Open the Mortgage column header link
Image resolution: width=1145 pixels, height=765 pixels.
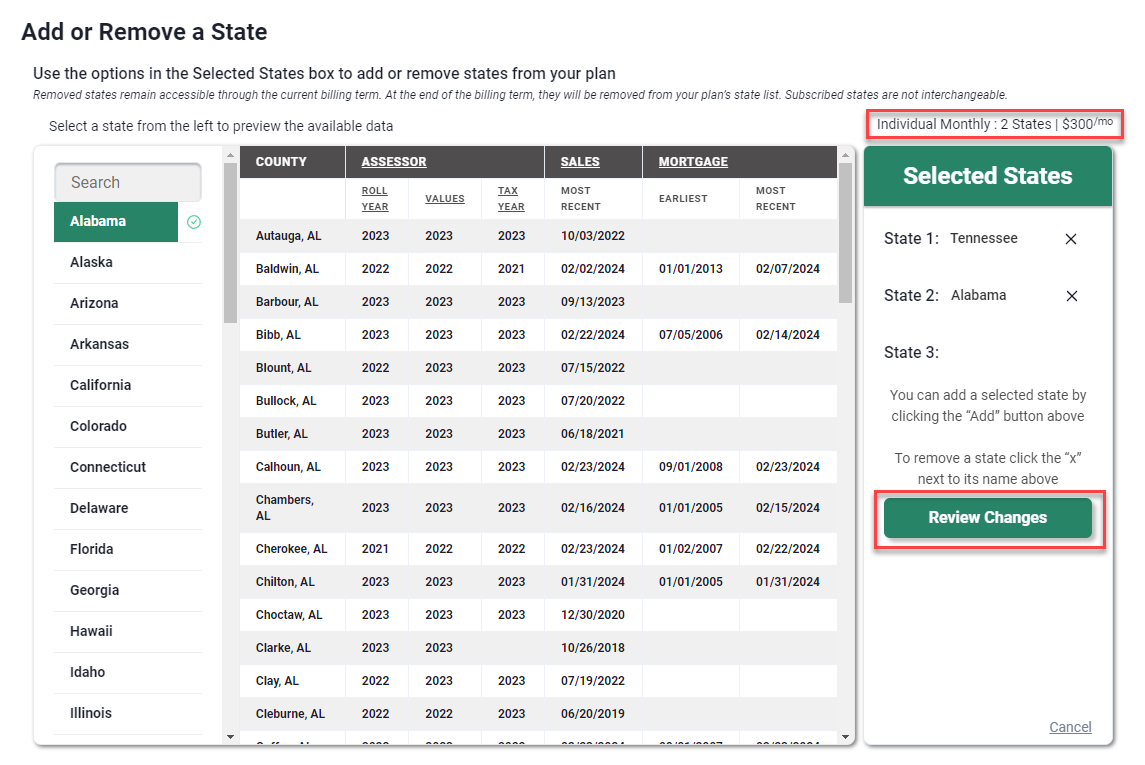point(693,162)
